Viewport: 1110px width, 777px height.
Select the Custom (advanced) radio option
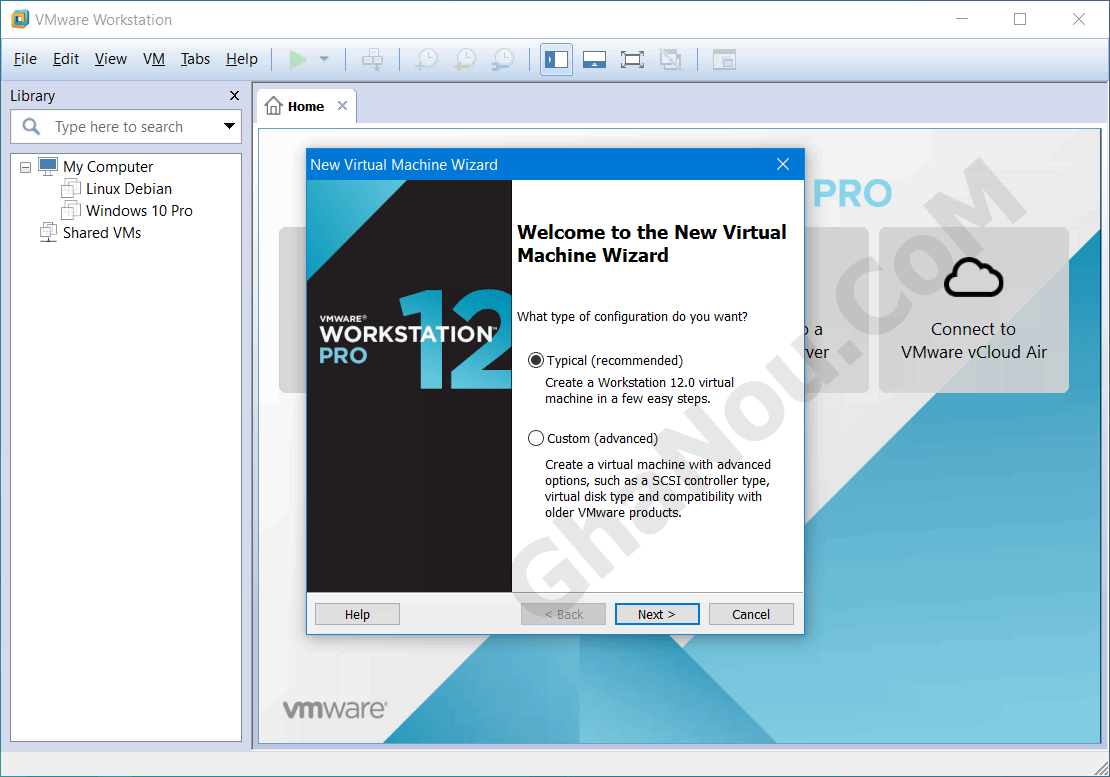coord(536,438)
